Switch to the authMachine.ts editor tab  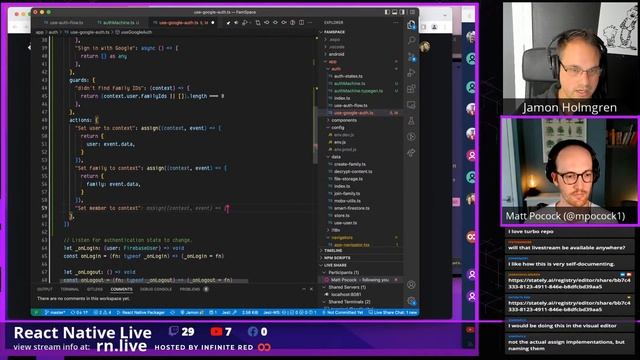click(x=119, y=22)
